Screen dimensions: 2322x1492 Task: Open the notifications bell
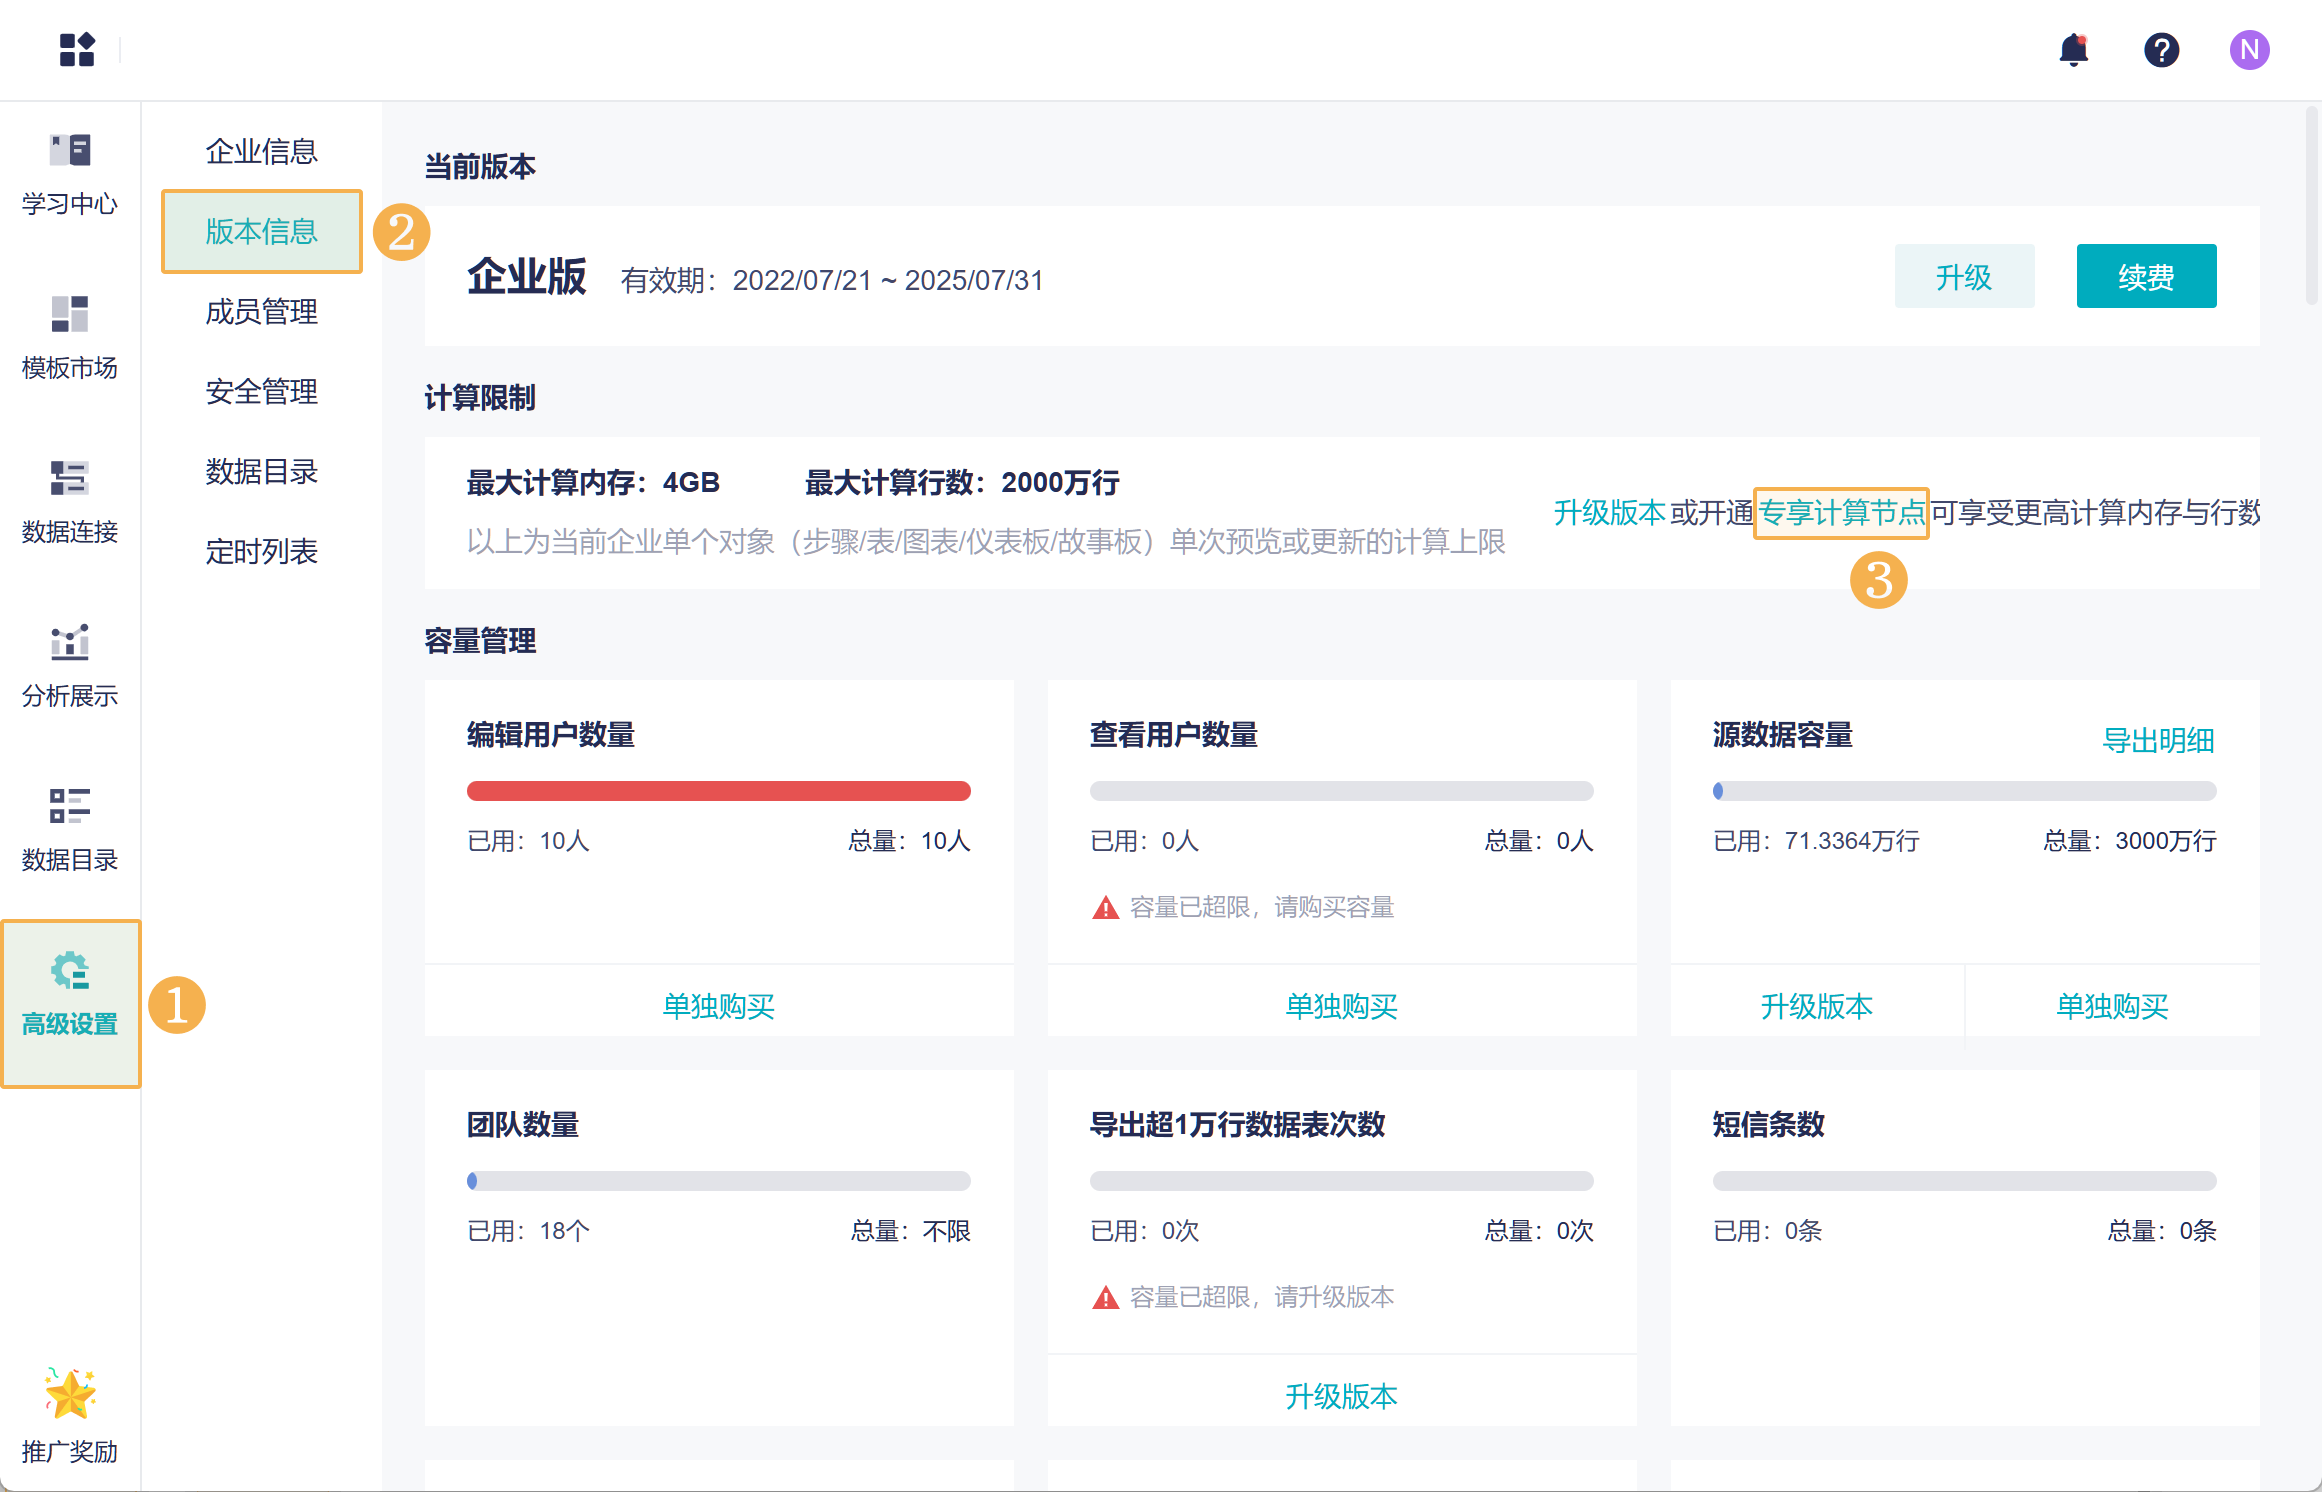tap(2074, 49)
